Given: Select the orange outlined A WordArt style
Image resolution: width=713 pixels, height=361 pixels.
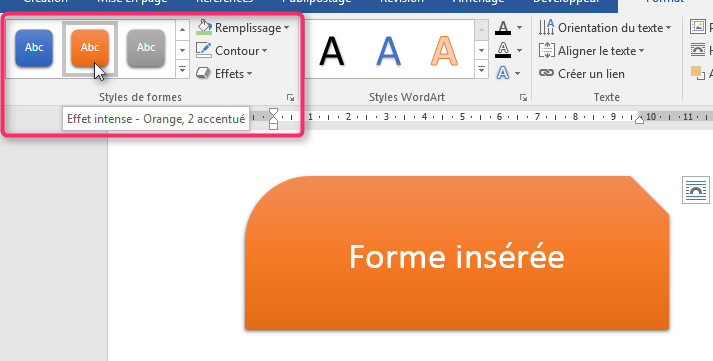Looking at the screenshot, I should tap(444, 51).
